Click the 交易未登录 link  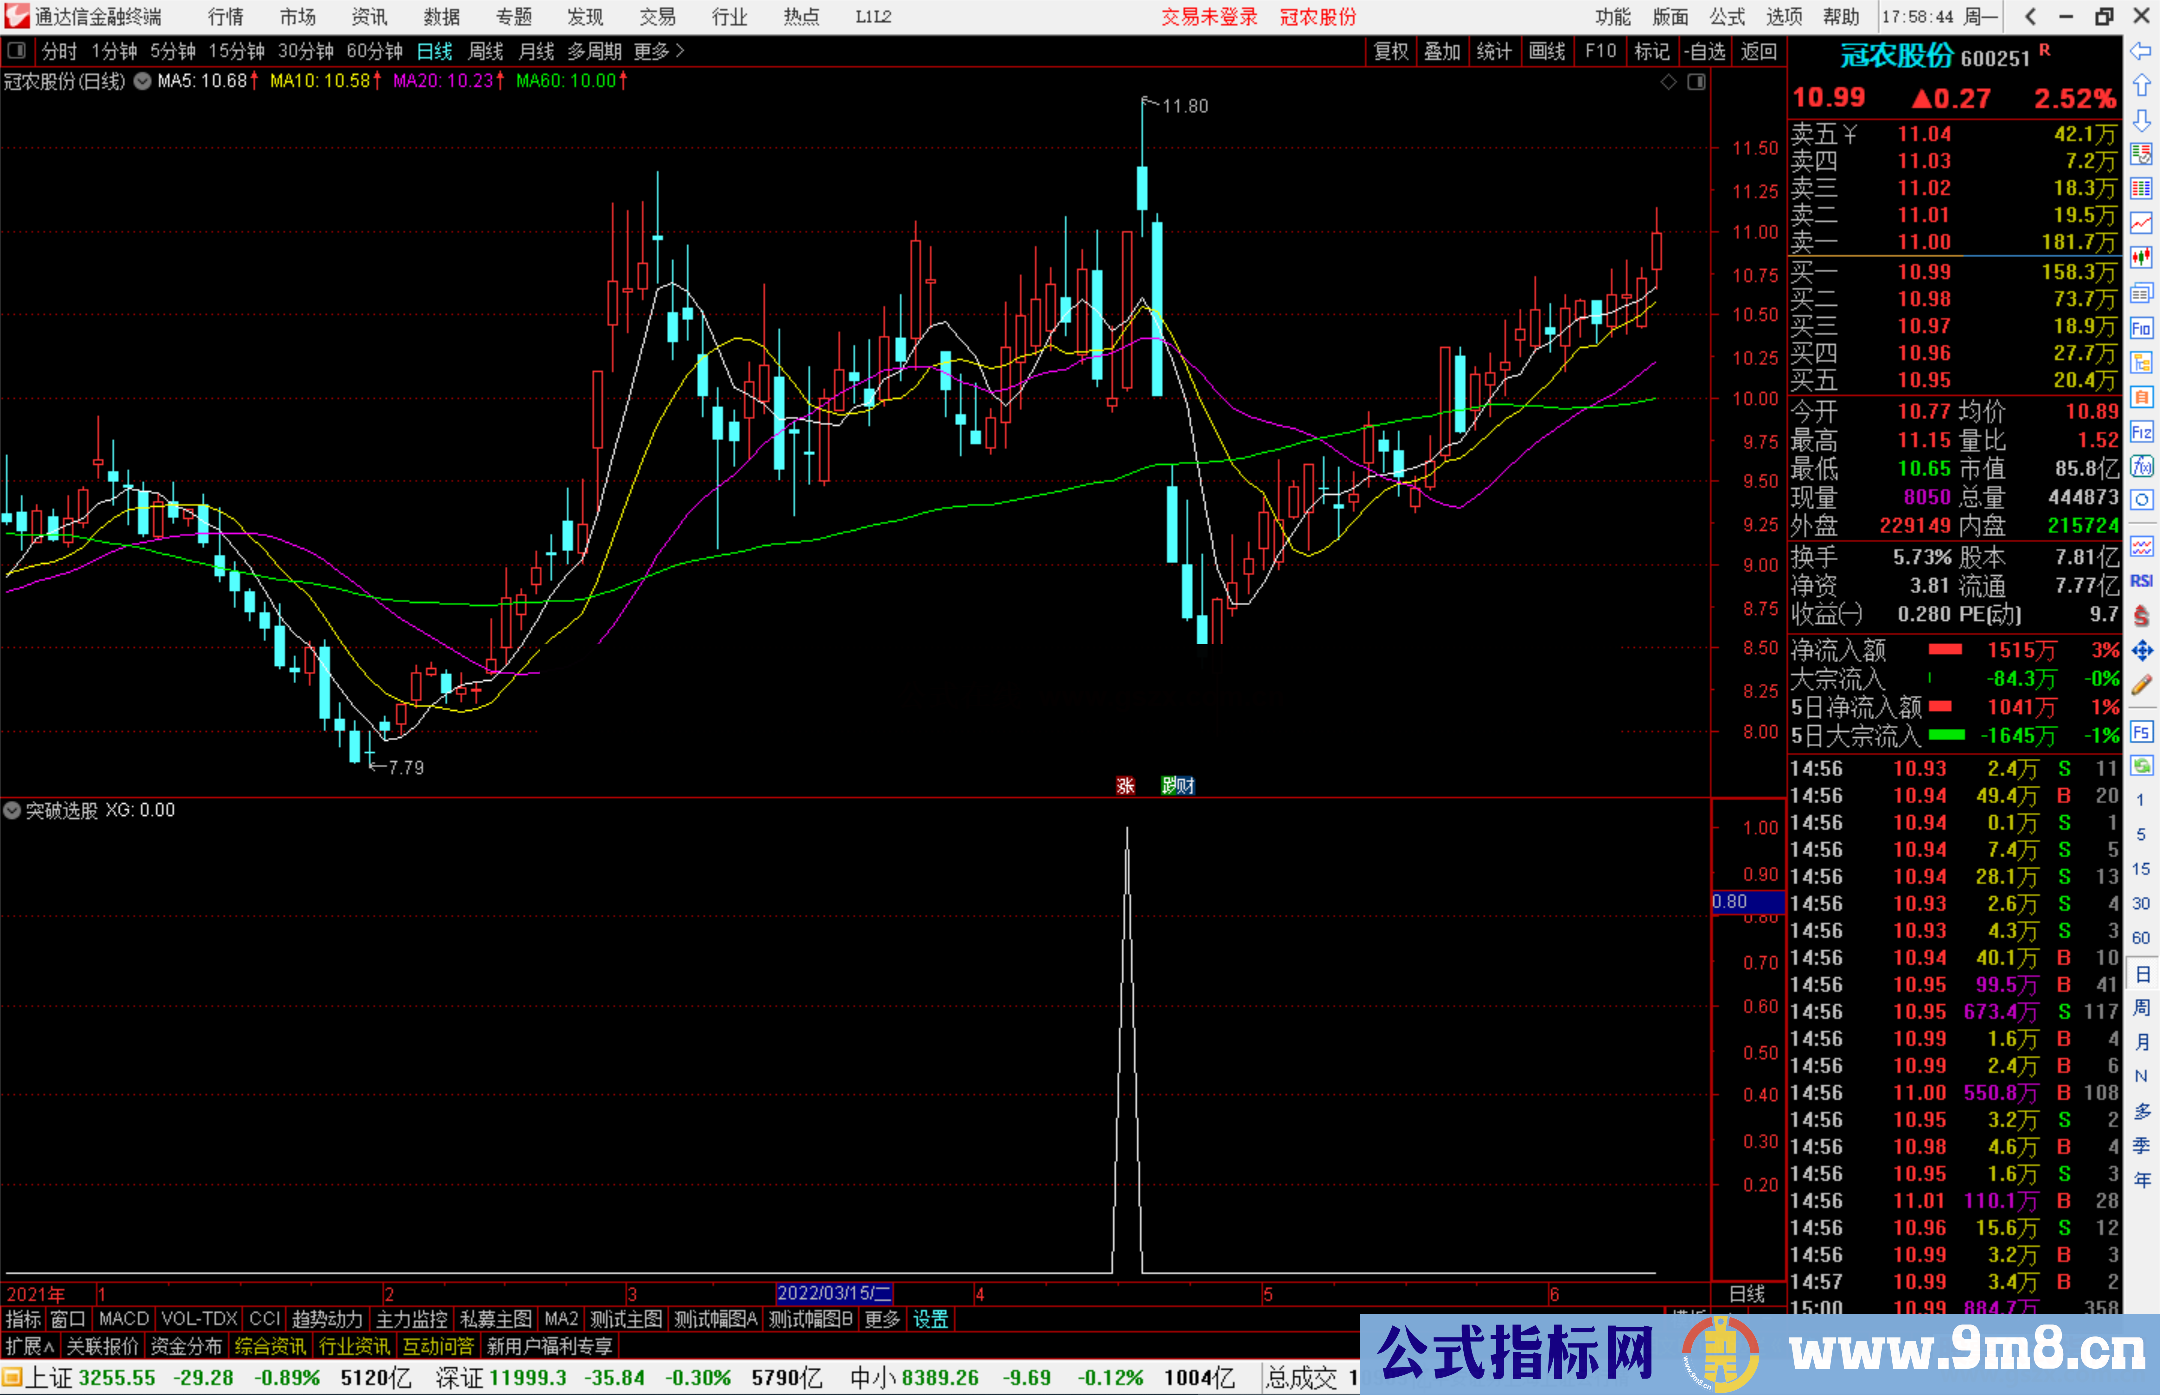(1209, 17)
